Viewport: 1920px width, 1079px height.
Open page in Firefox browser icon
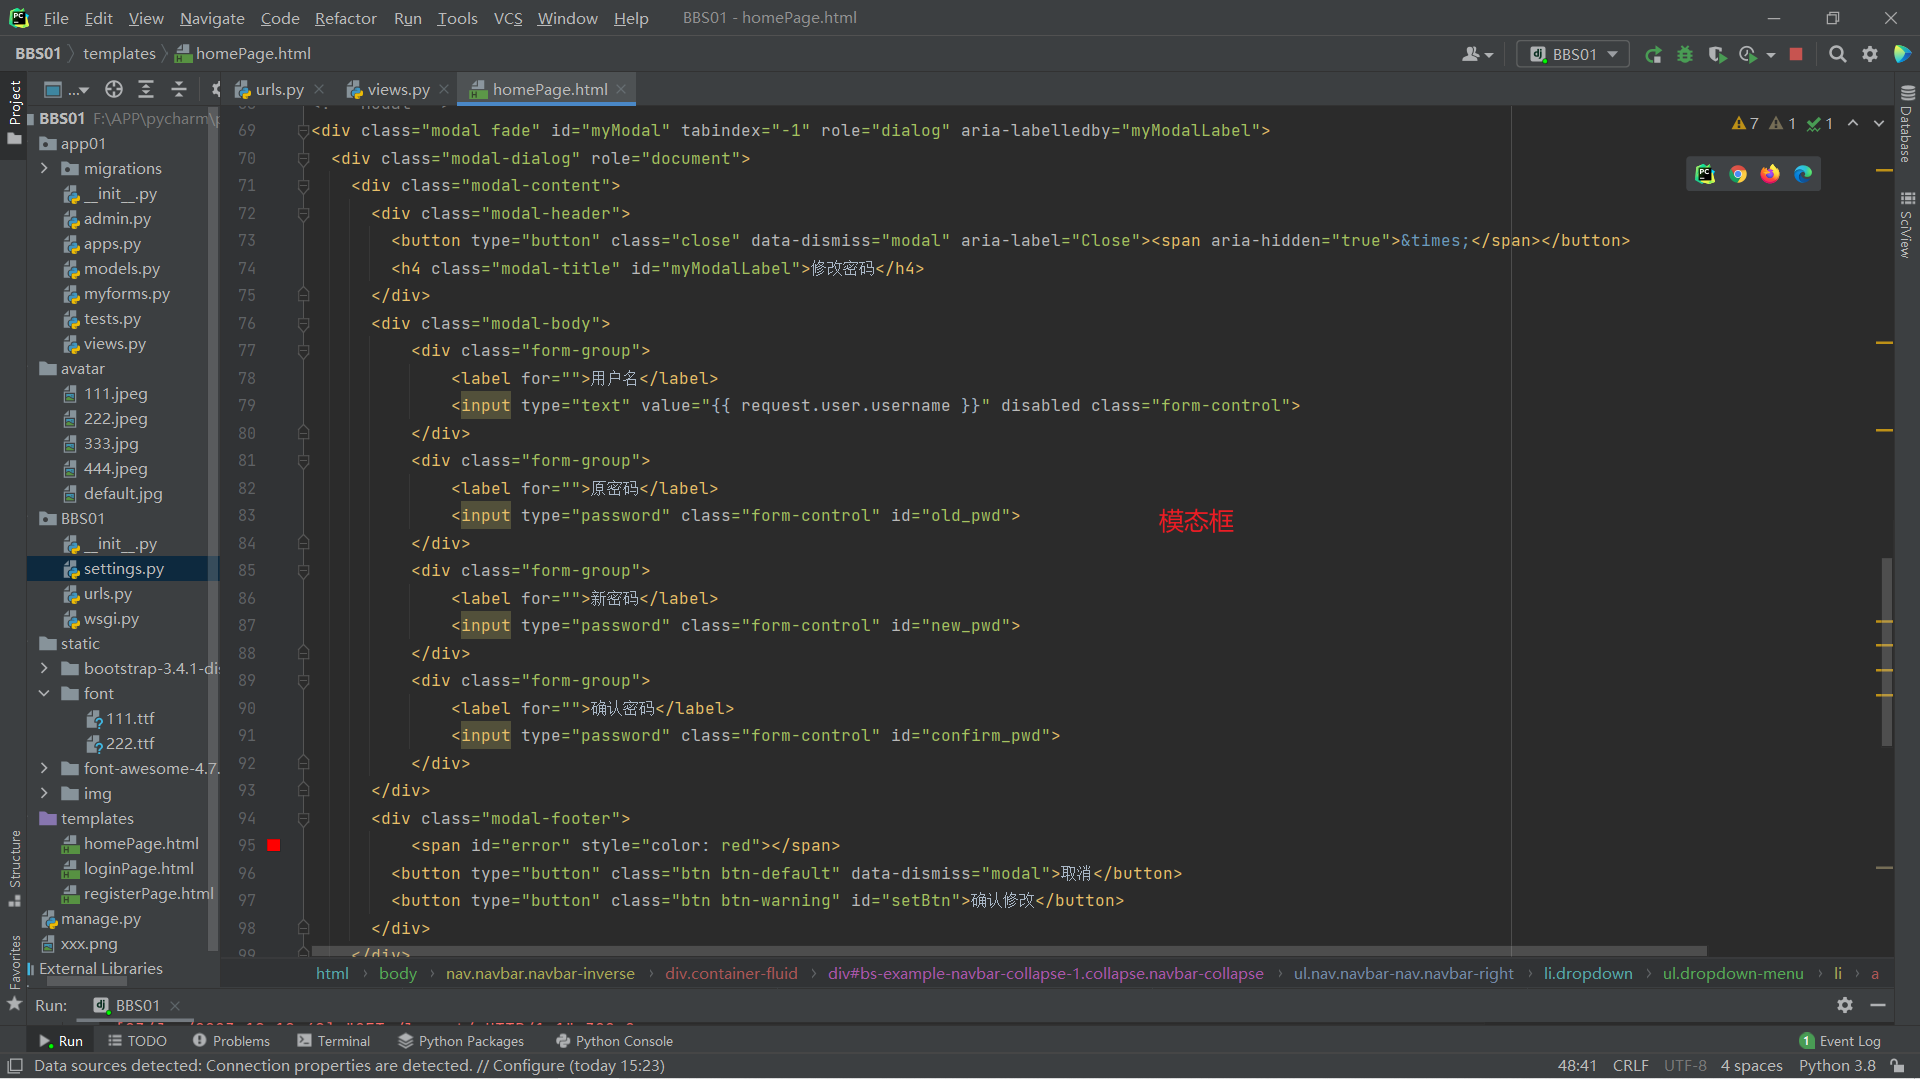1770,174
